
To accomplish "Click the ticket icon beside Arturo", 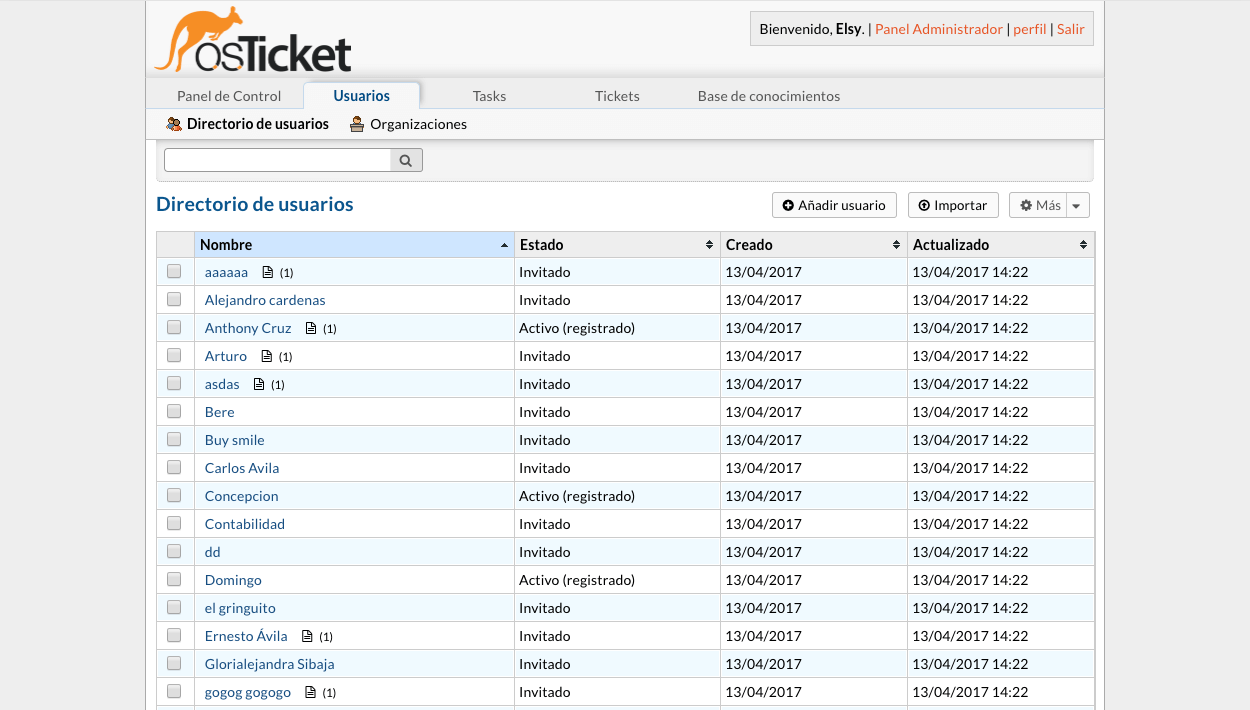I will point(266,356).
